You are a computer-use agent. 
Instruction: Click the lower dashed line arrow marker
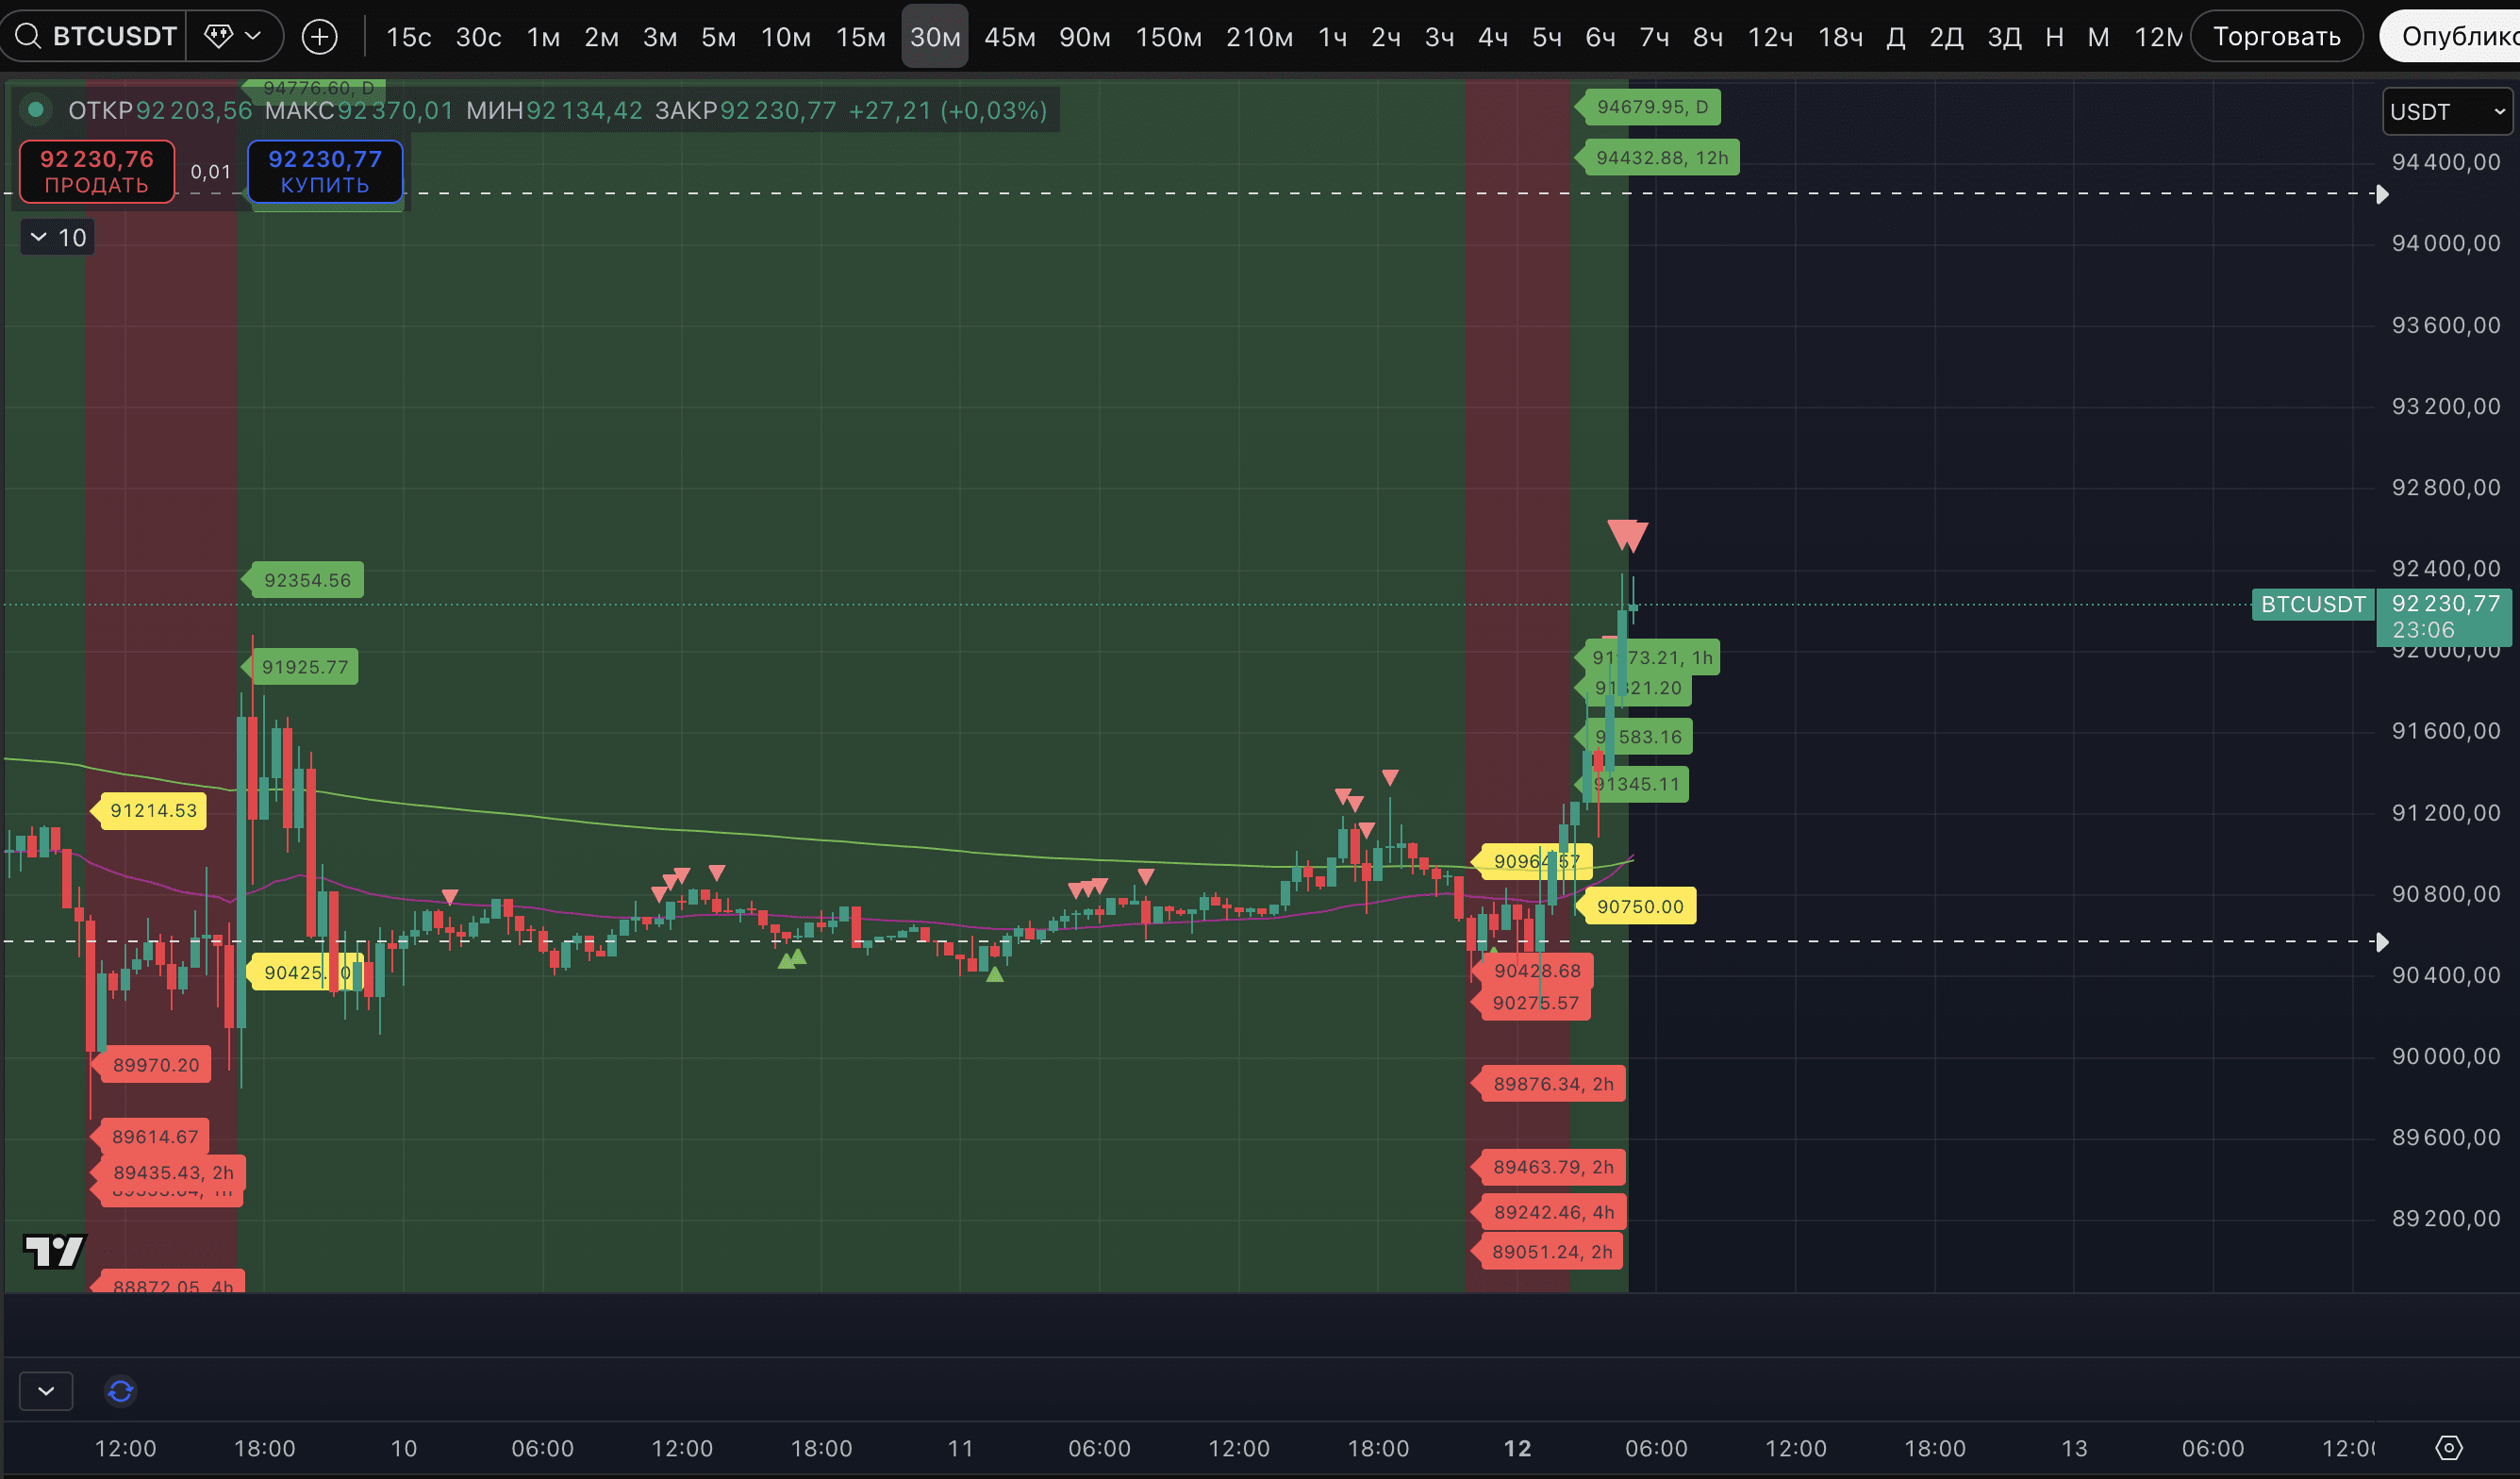click(2383, 942)
